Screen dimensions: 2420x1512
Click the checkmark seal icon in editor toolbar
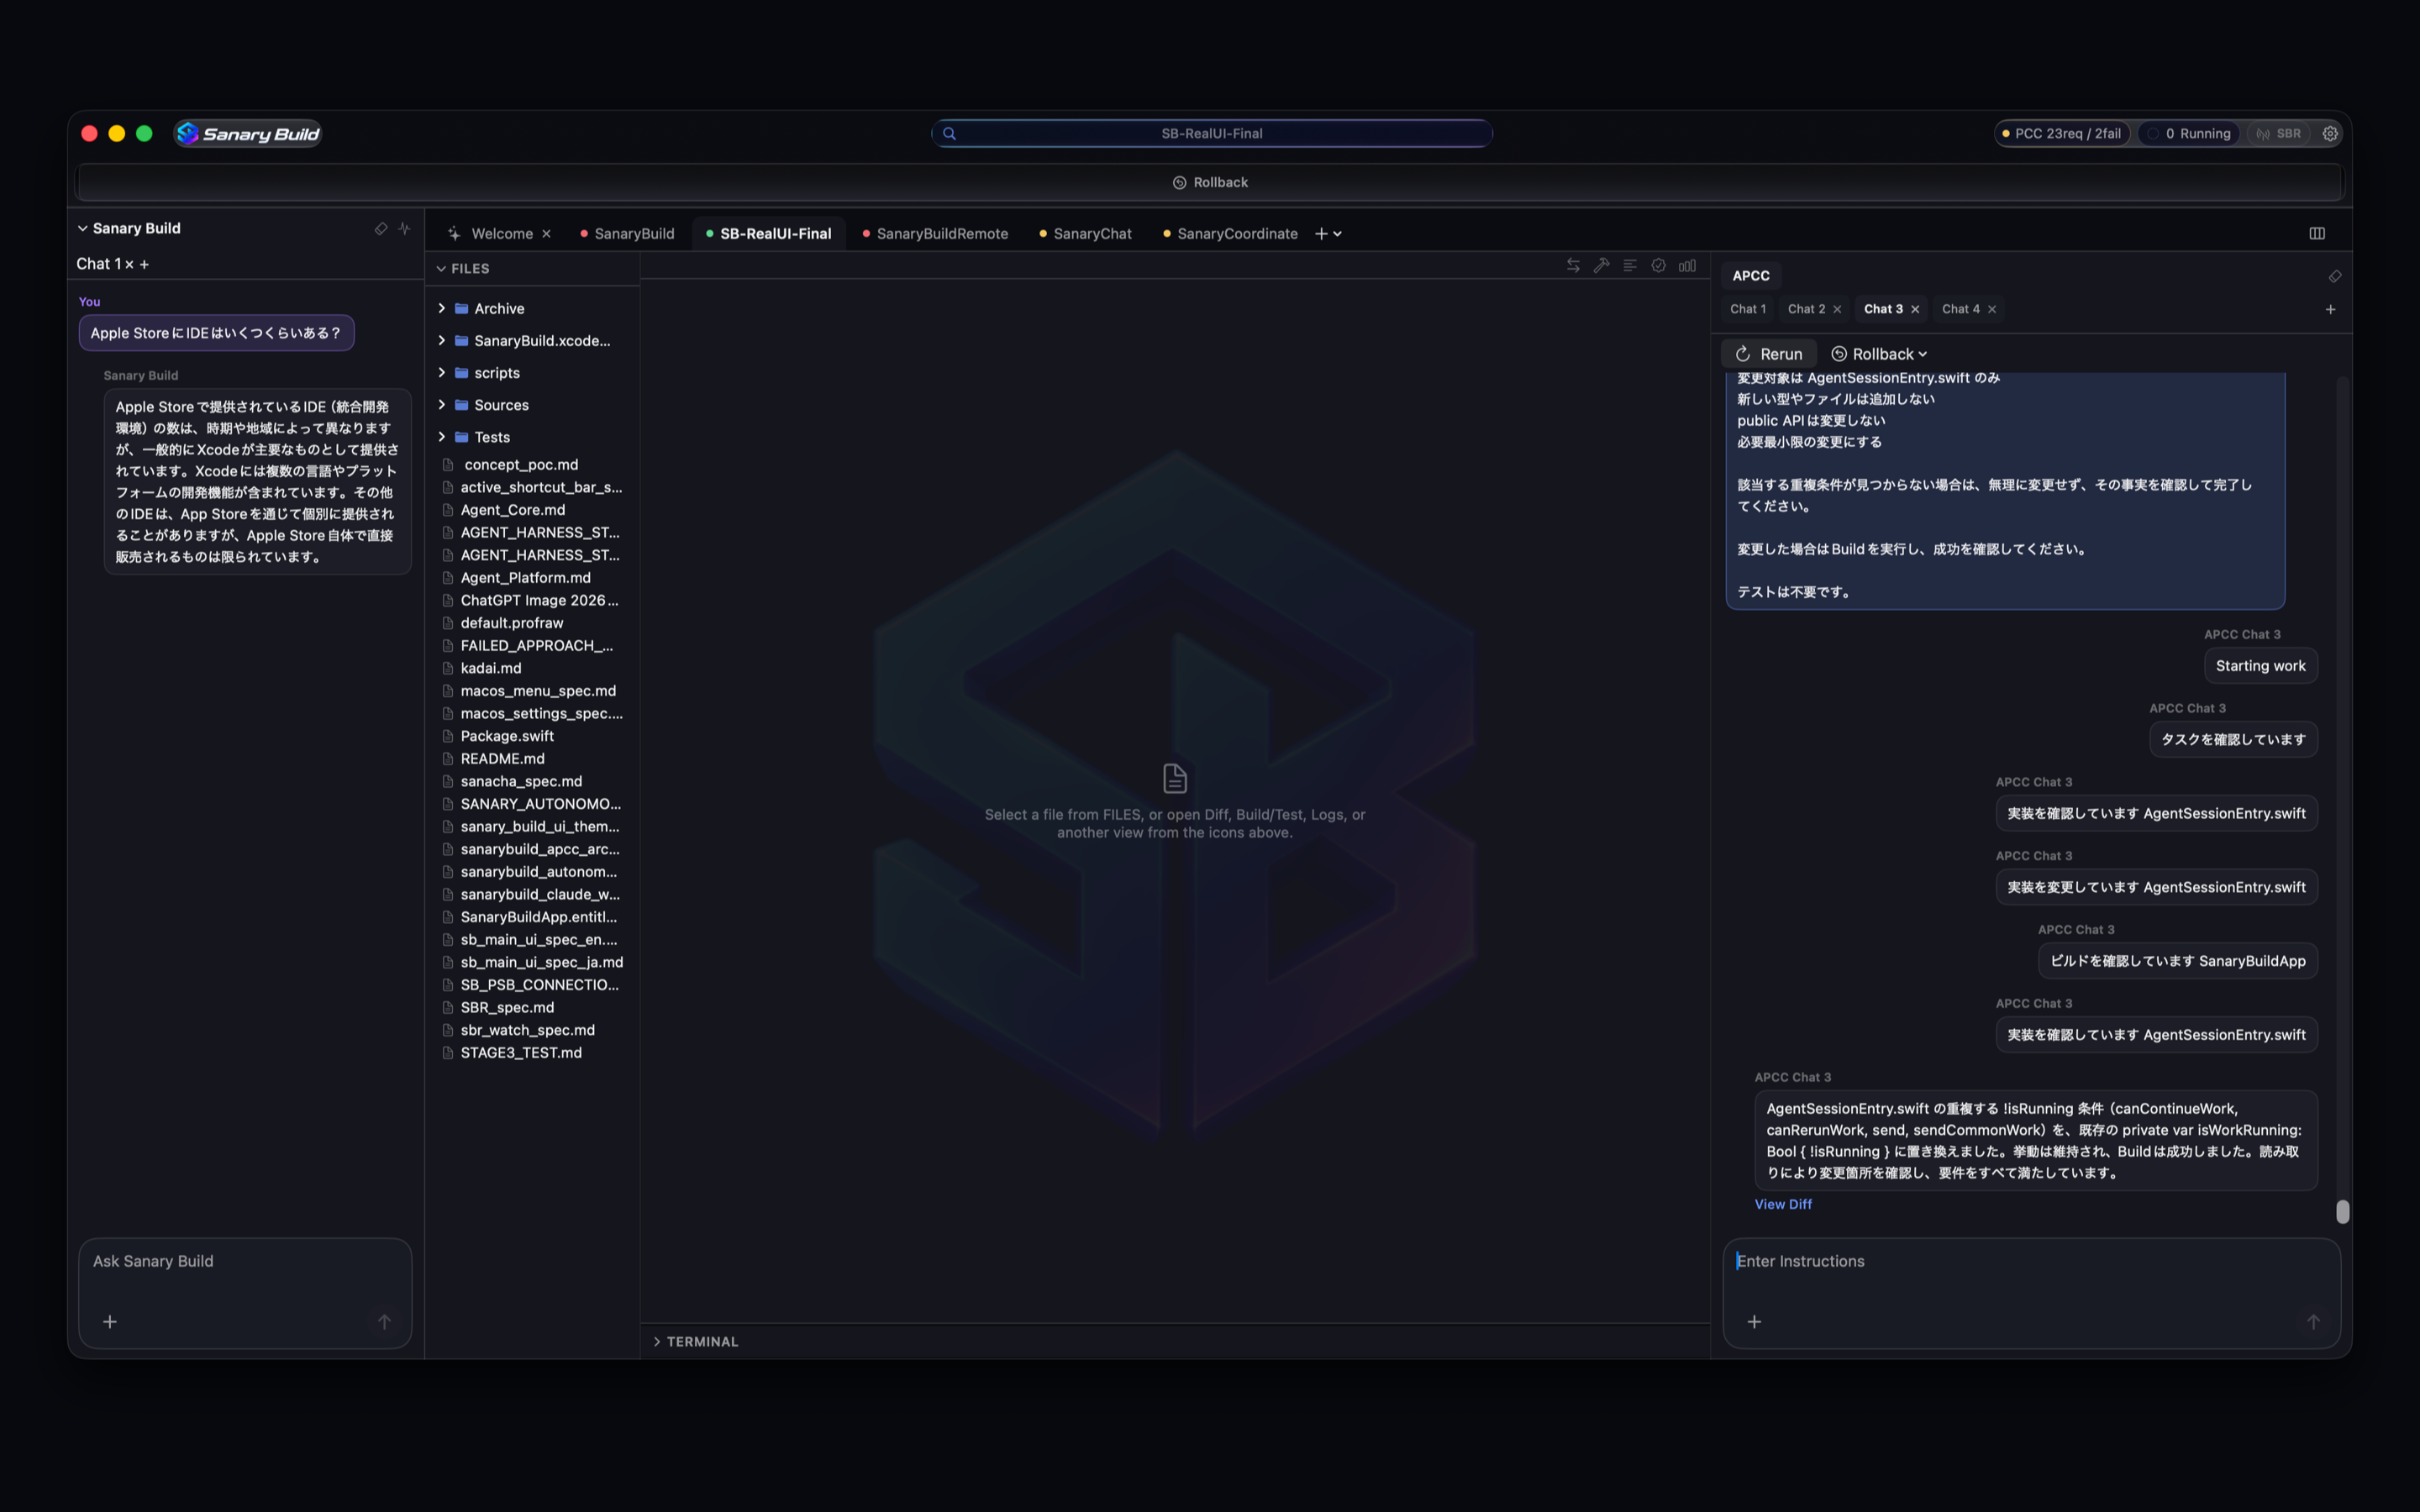[x=1658, y=265]
